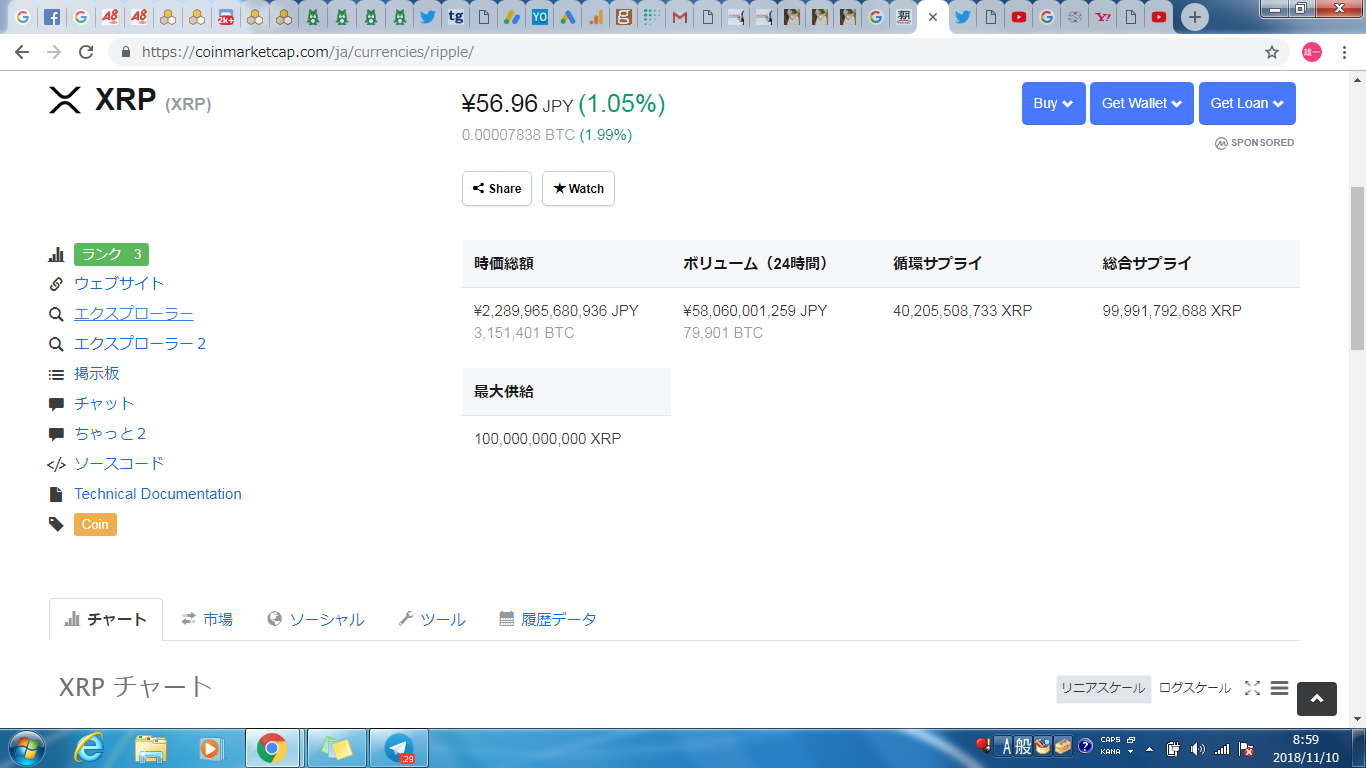
Task: Click the ¥58,060,001,259 JPY volume value
Action: [755, 311]
